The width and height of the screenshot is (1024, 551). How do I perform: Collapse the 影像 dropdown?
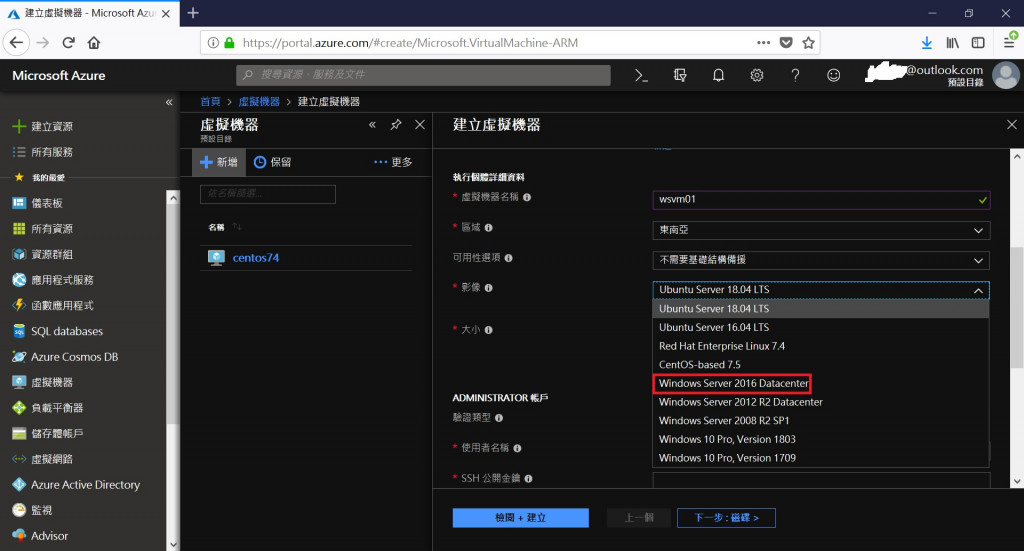point(821,290)
